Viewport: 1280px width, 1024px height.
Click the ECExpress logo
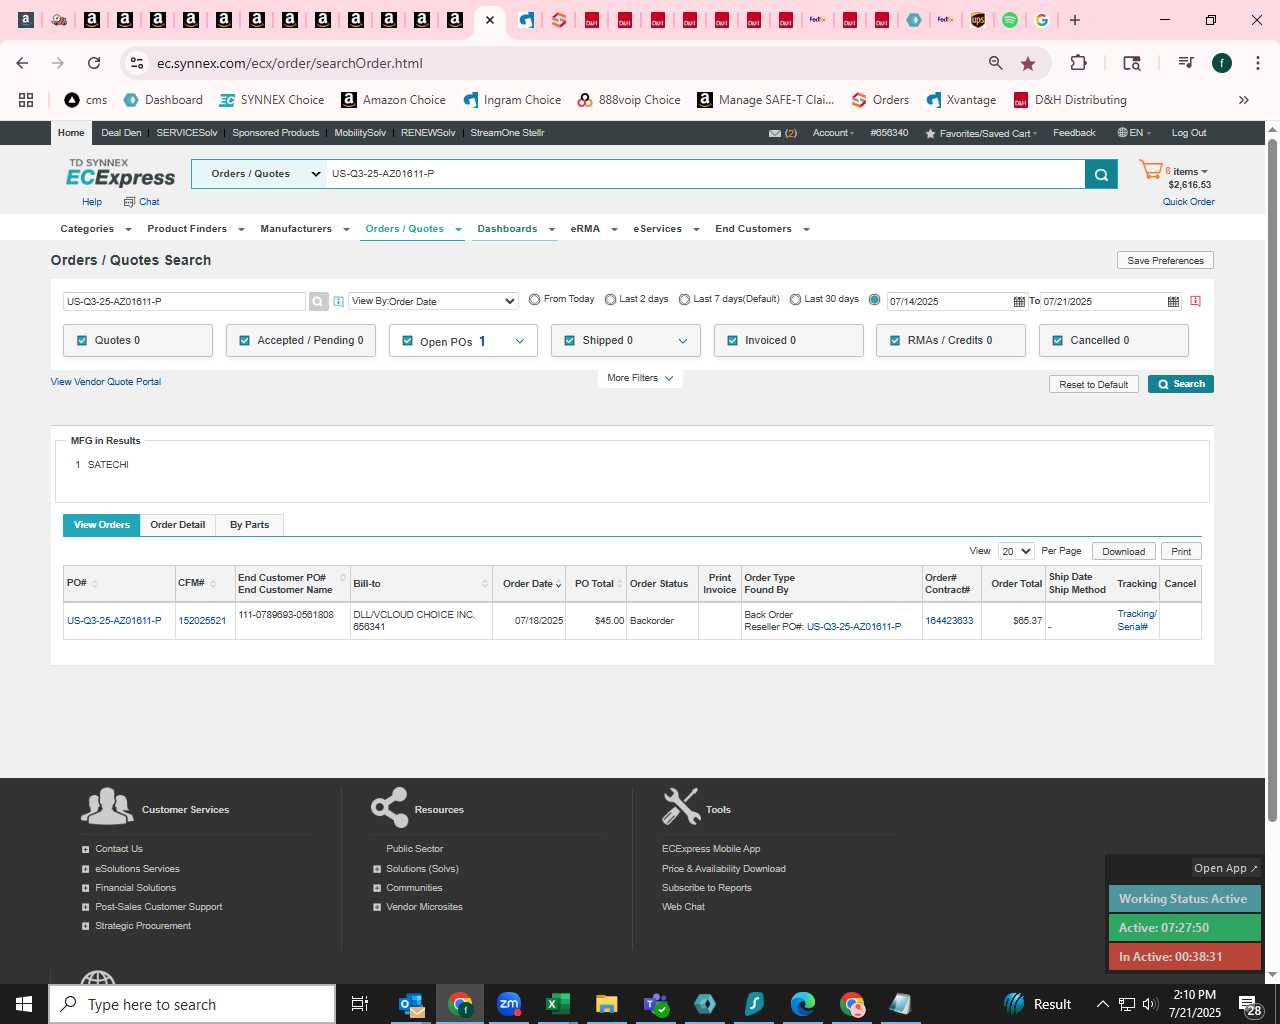[x=120, y=173]
